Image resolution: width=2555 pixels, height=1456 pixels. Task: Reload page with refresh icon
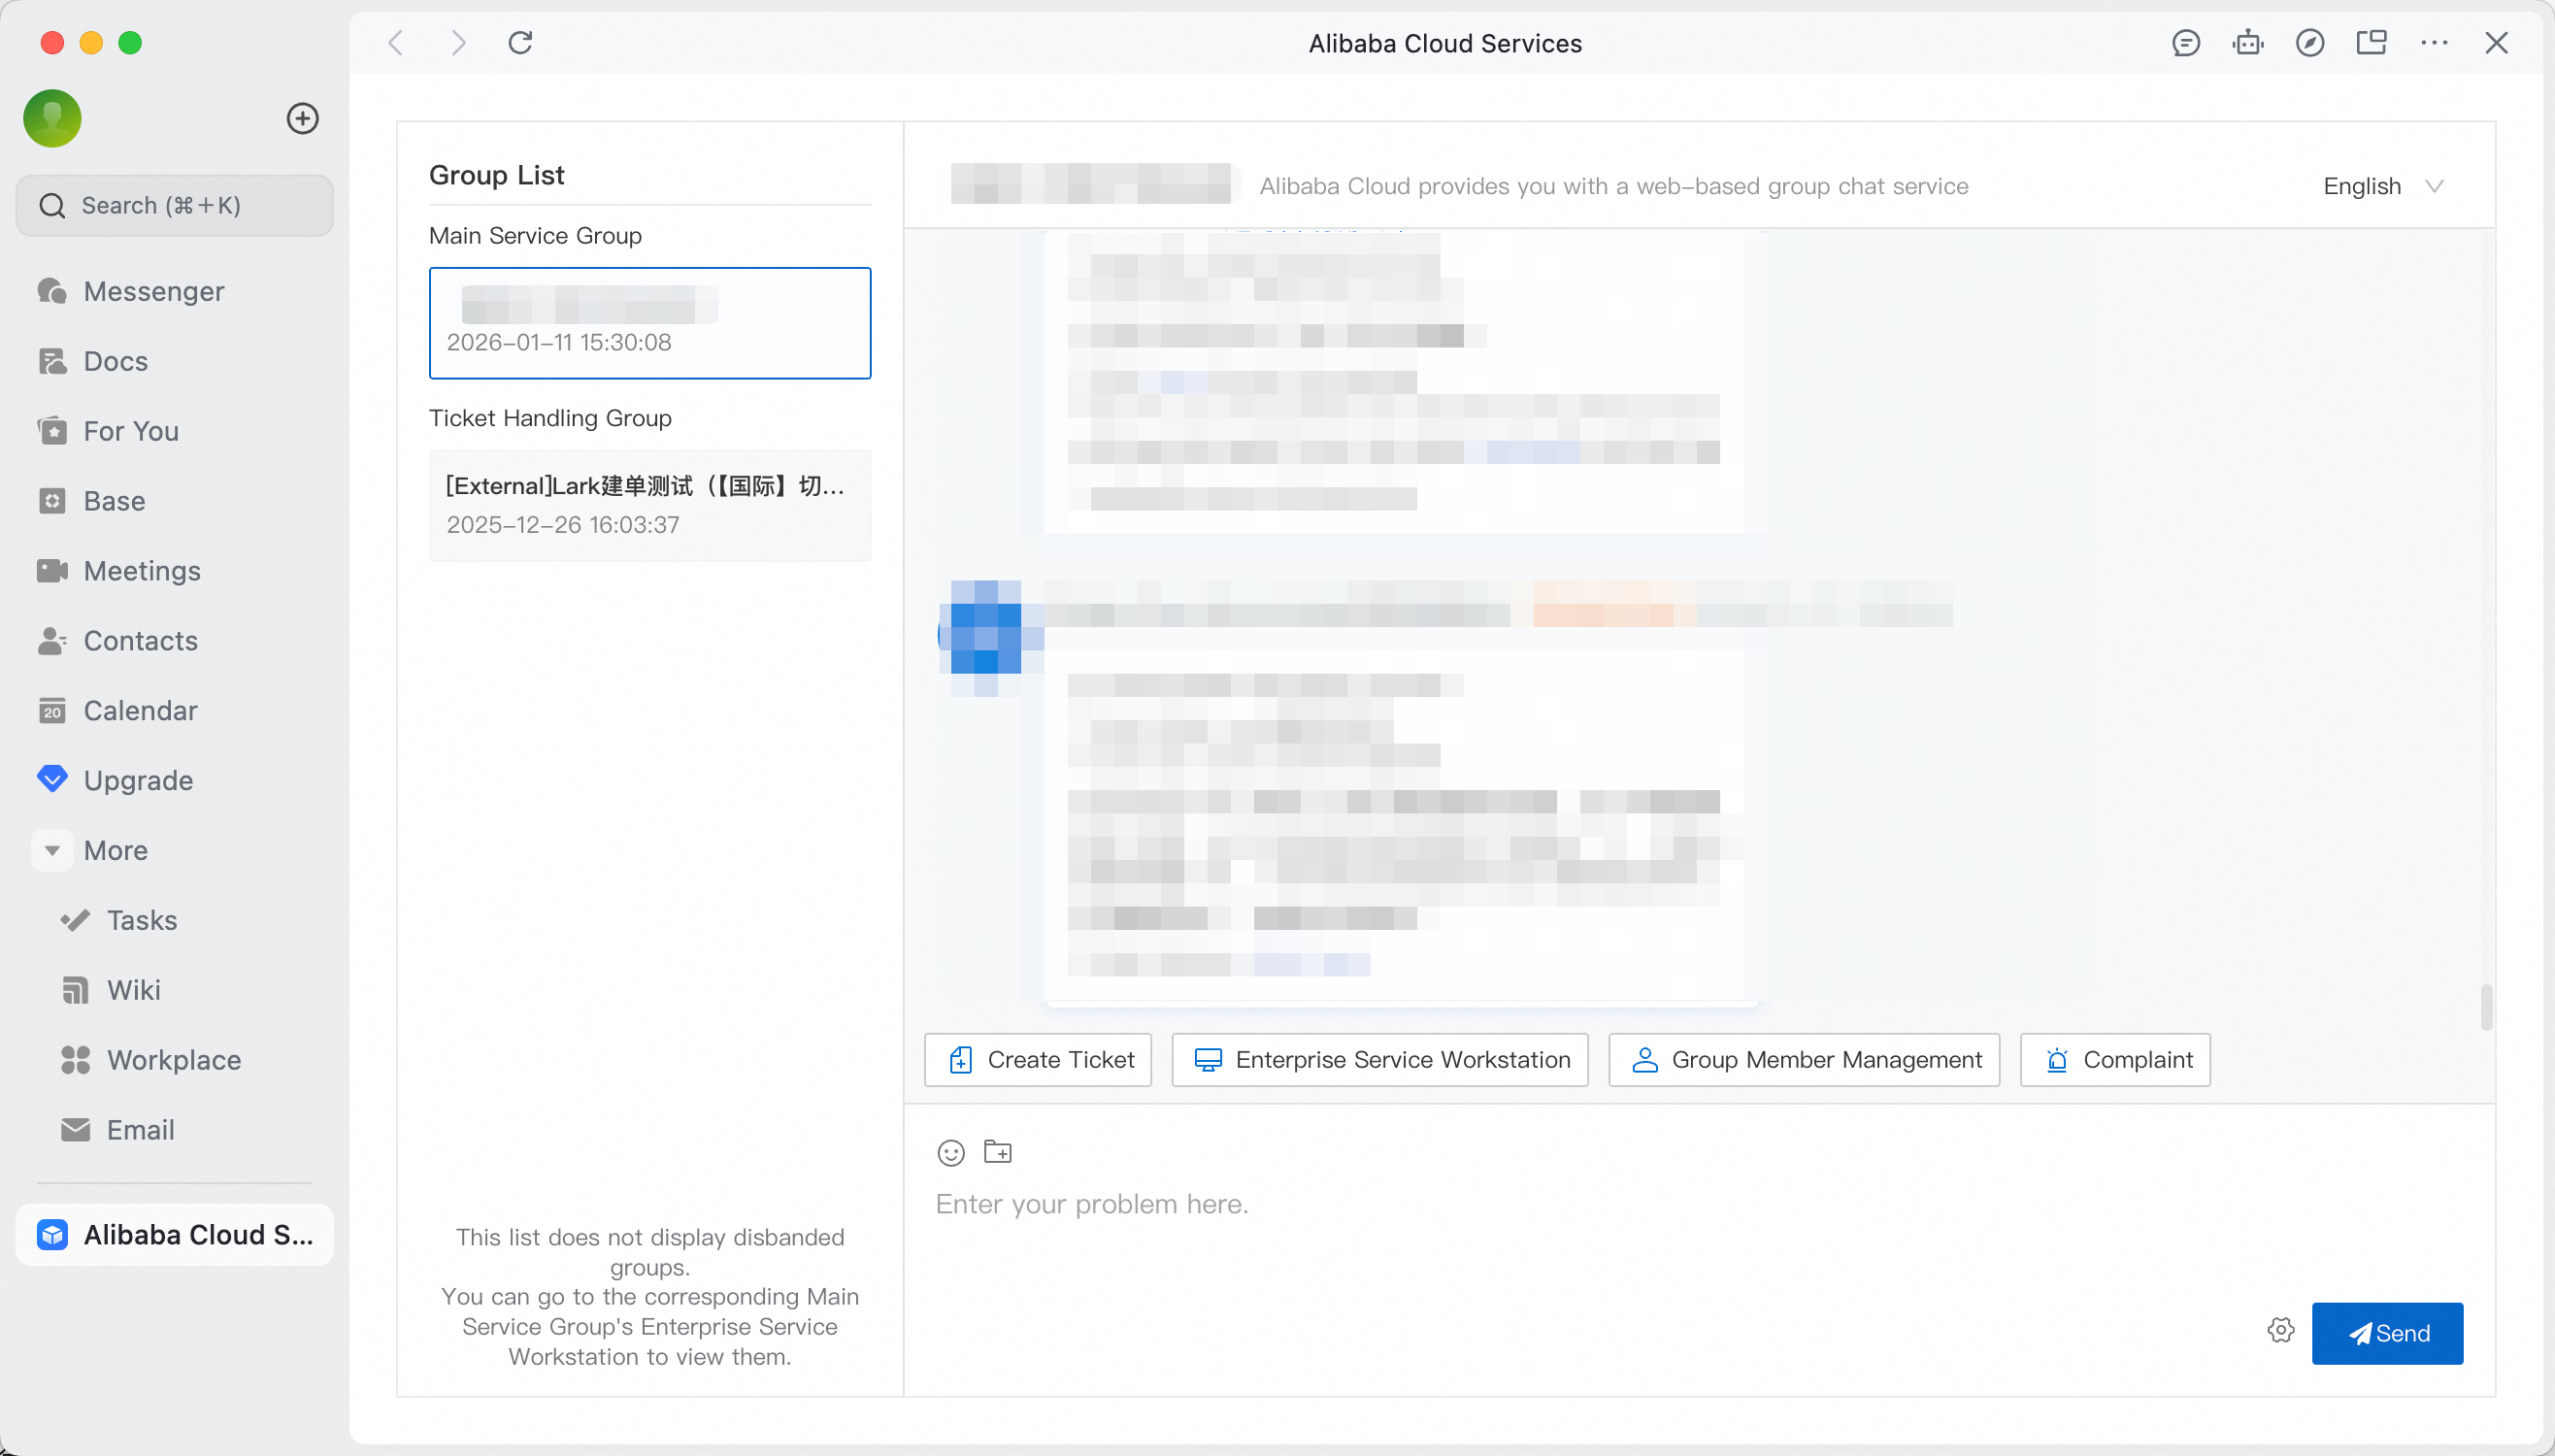pyautogui.click(x=520, y=43)
